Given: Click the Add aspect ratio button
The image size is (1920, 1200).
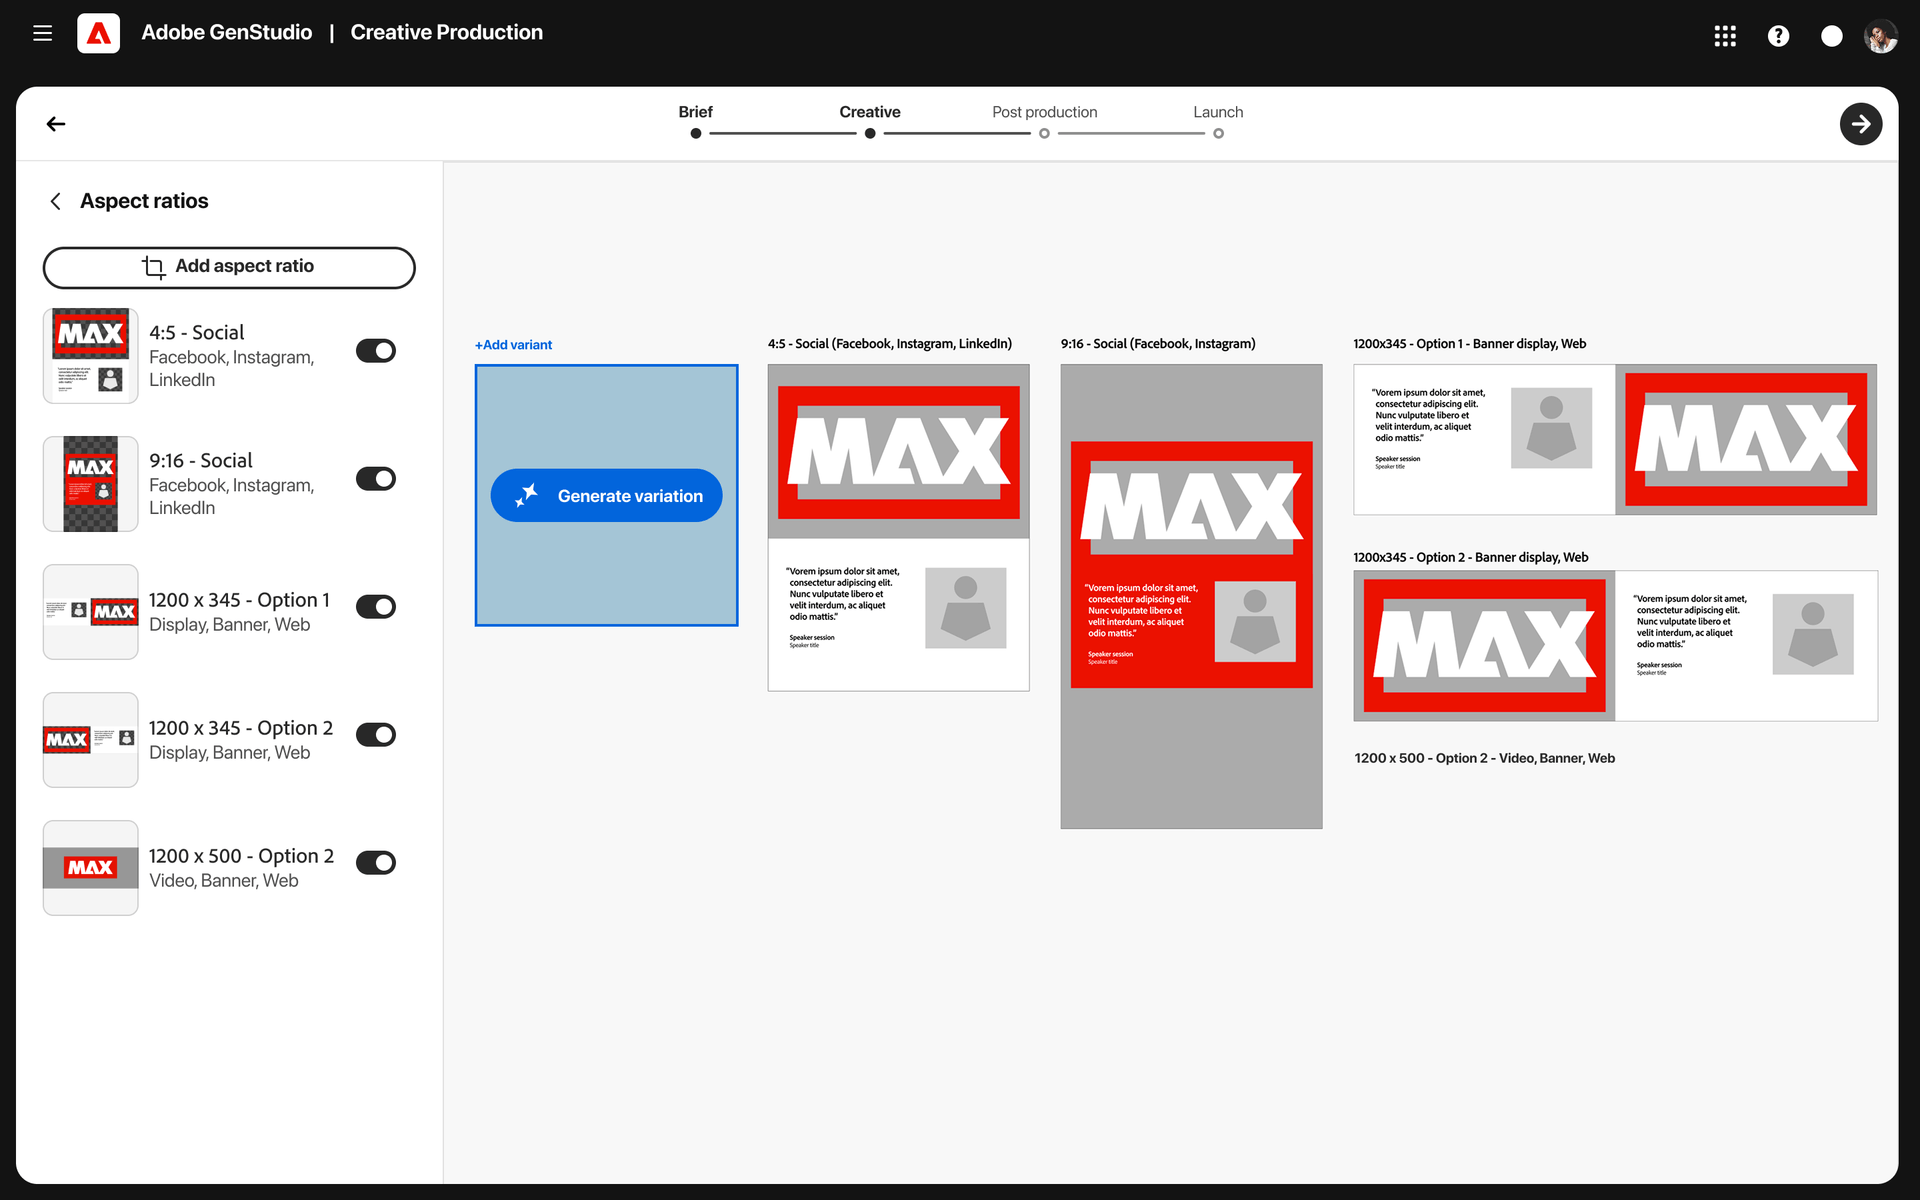Looking at the screenshot, I should (x=229, y=267).
